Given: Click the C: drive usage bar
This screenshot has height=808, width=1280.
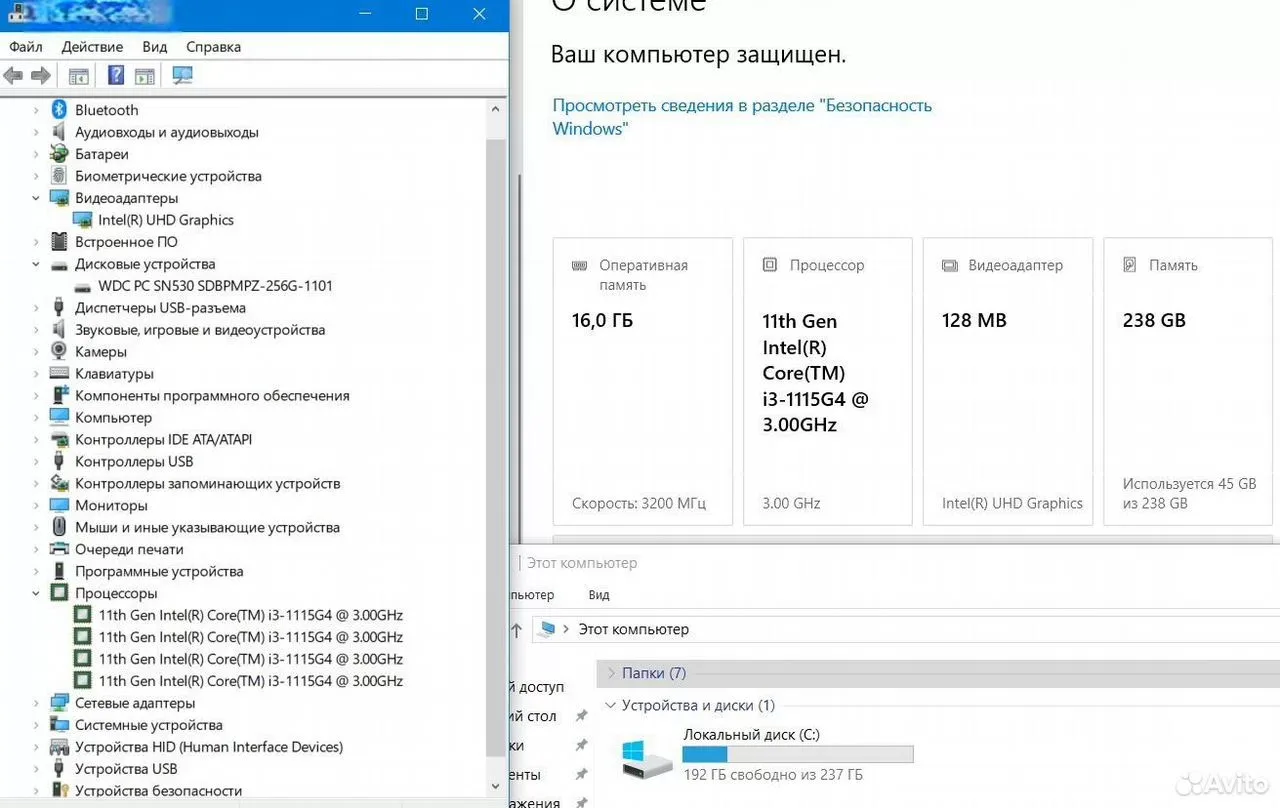Looking at the screenshot, I should pyautogui.click(x=798, y=754).
